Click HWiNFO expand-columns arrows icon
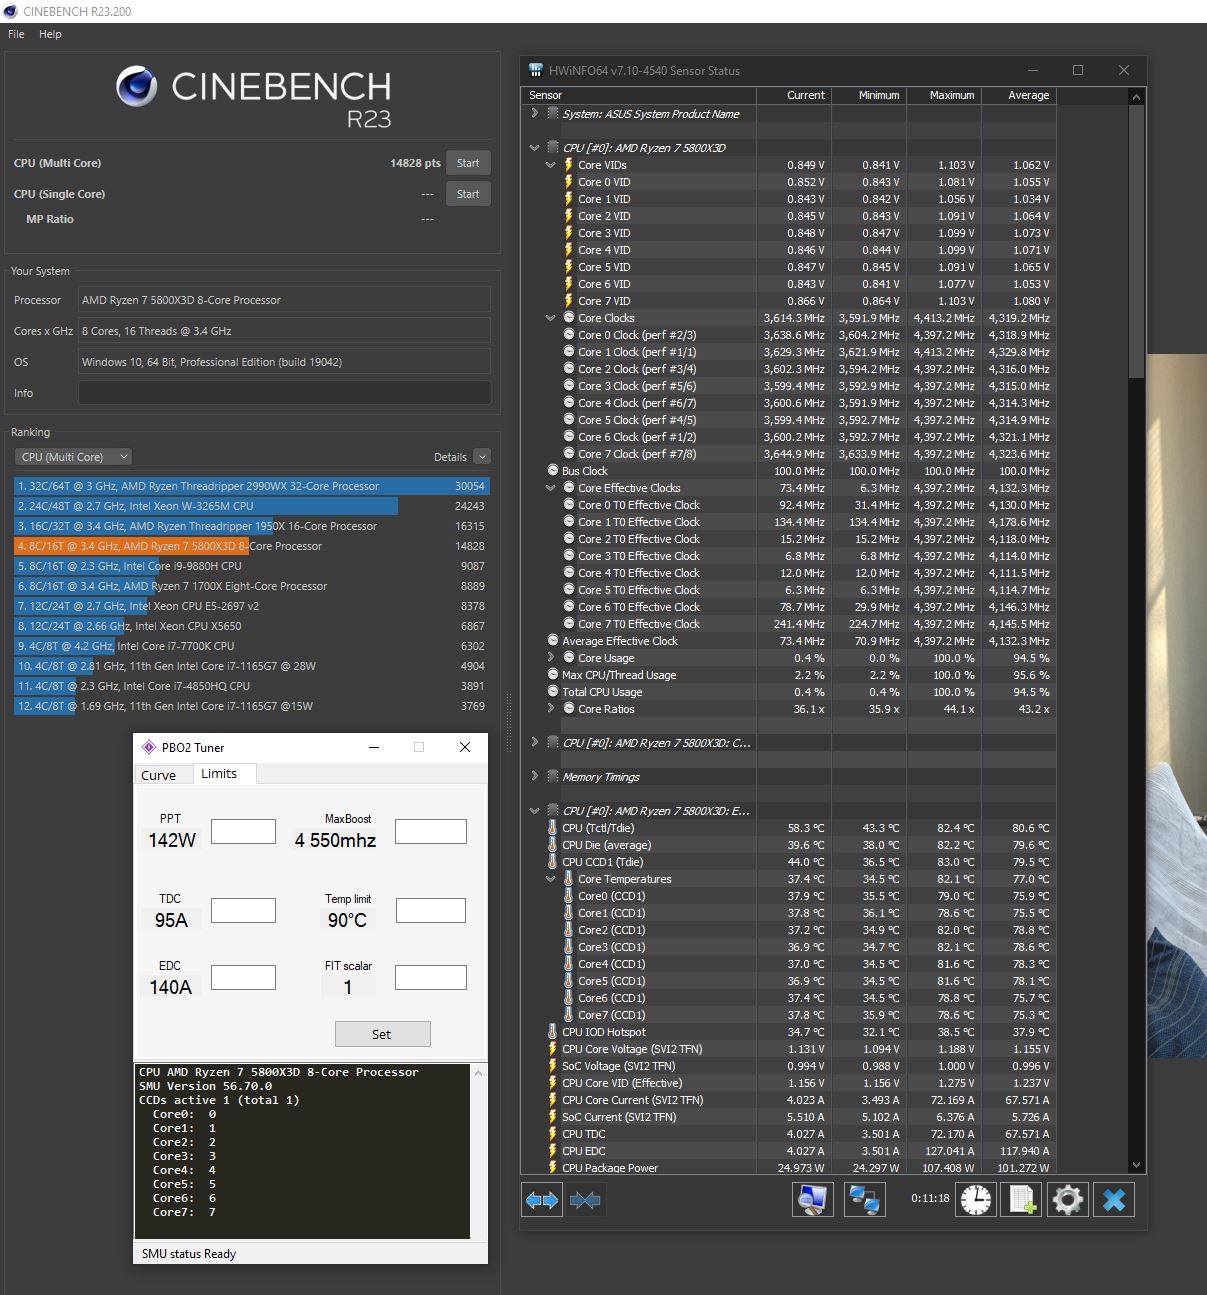This screenshot has width=1207, height=1295. point(542,1199)
